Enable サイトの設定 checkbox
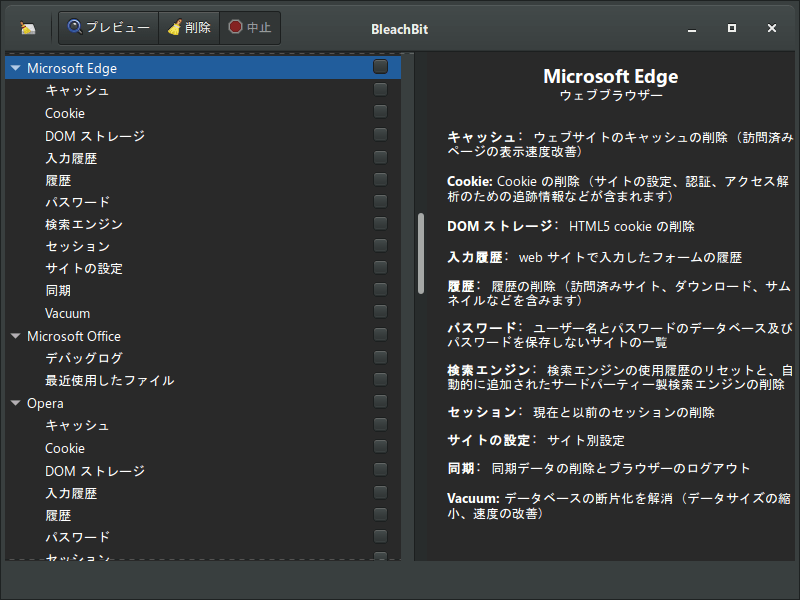The width and height of the screenshot is (800, 600). coord(380,267)
